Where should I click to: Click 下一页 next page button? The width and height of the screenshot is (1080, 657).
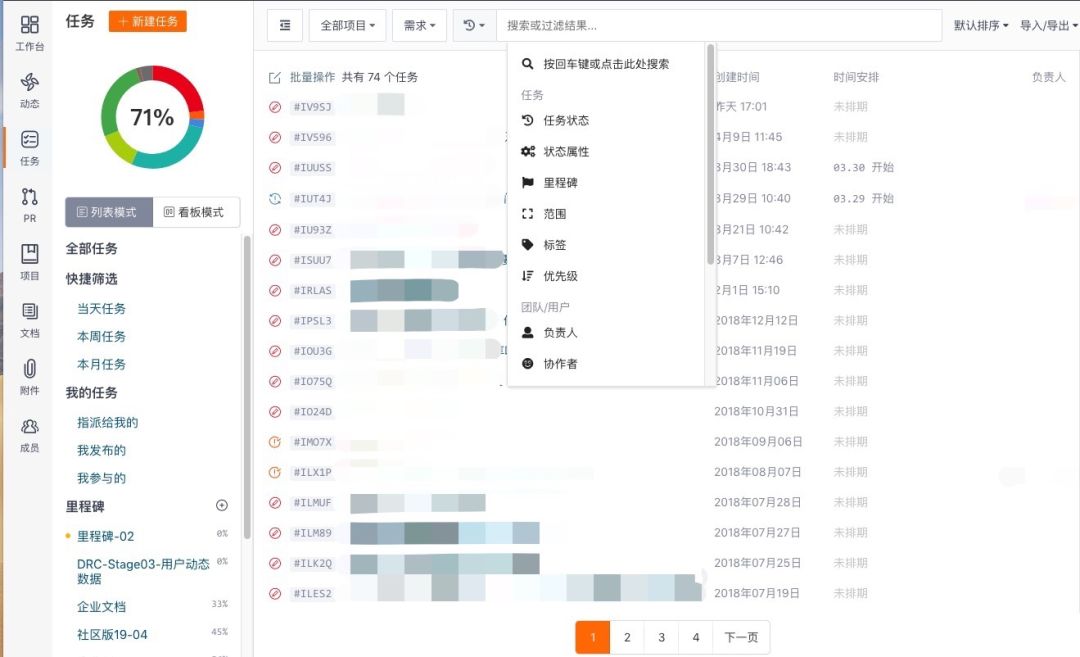[x=741, y=637]
